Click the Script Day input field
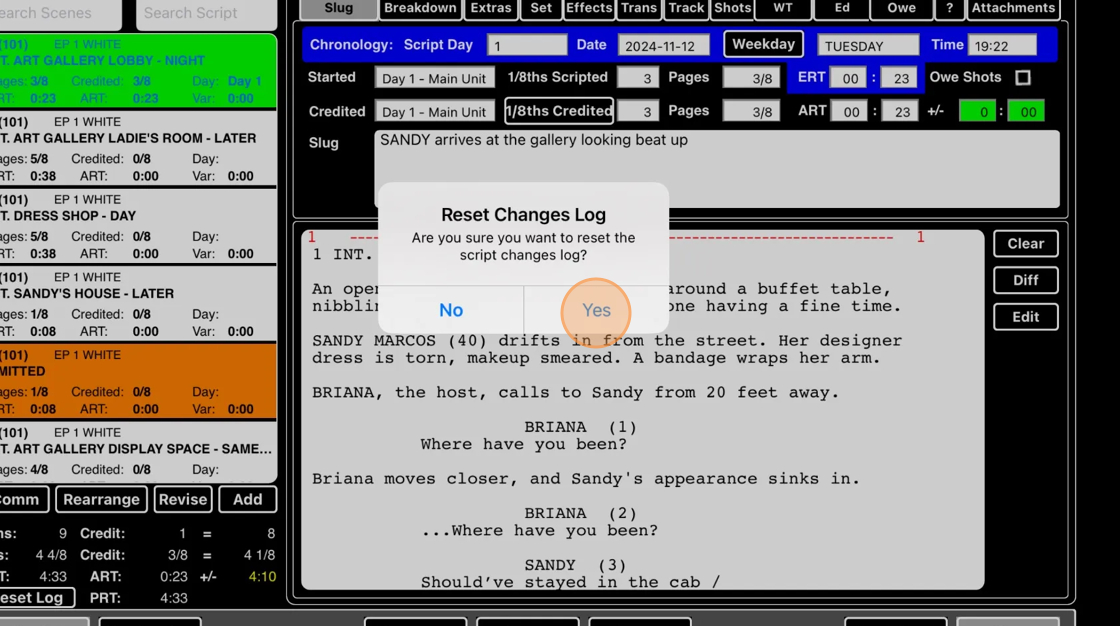Image resolution: width=1120 pixels, height=626 pixels. point(527,46)
